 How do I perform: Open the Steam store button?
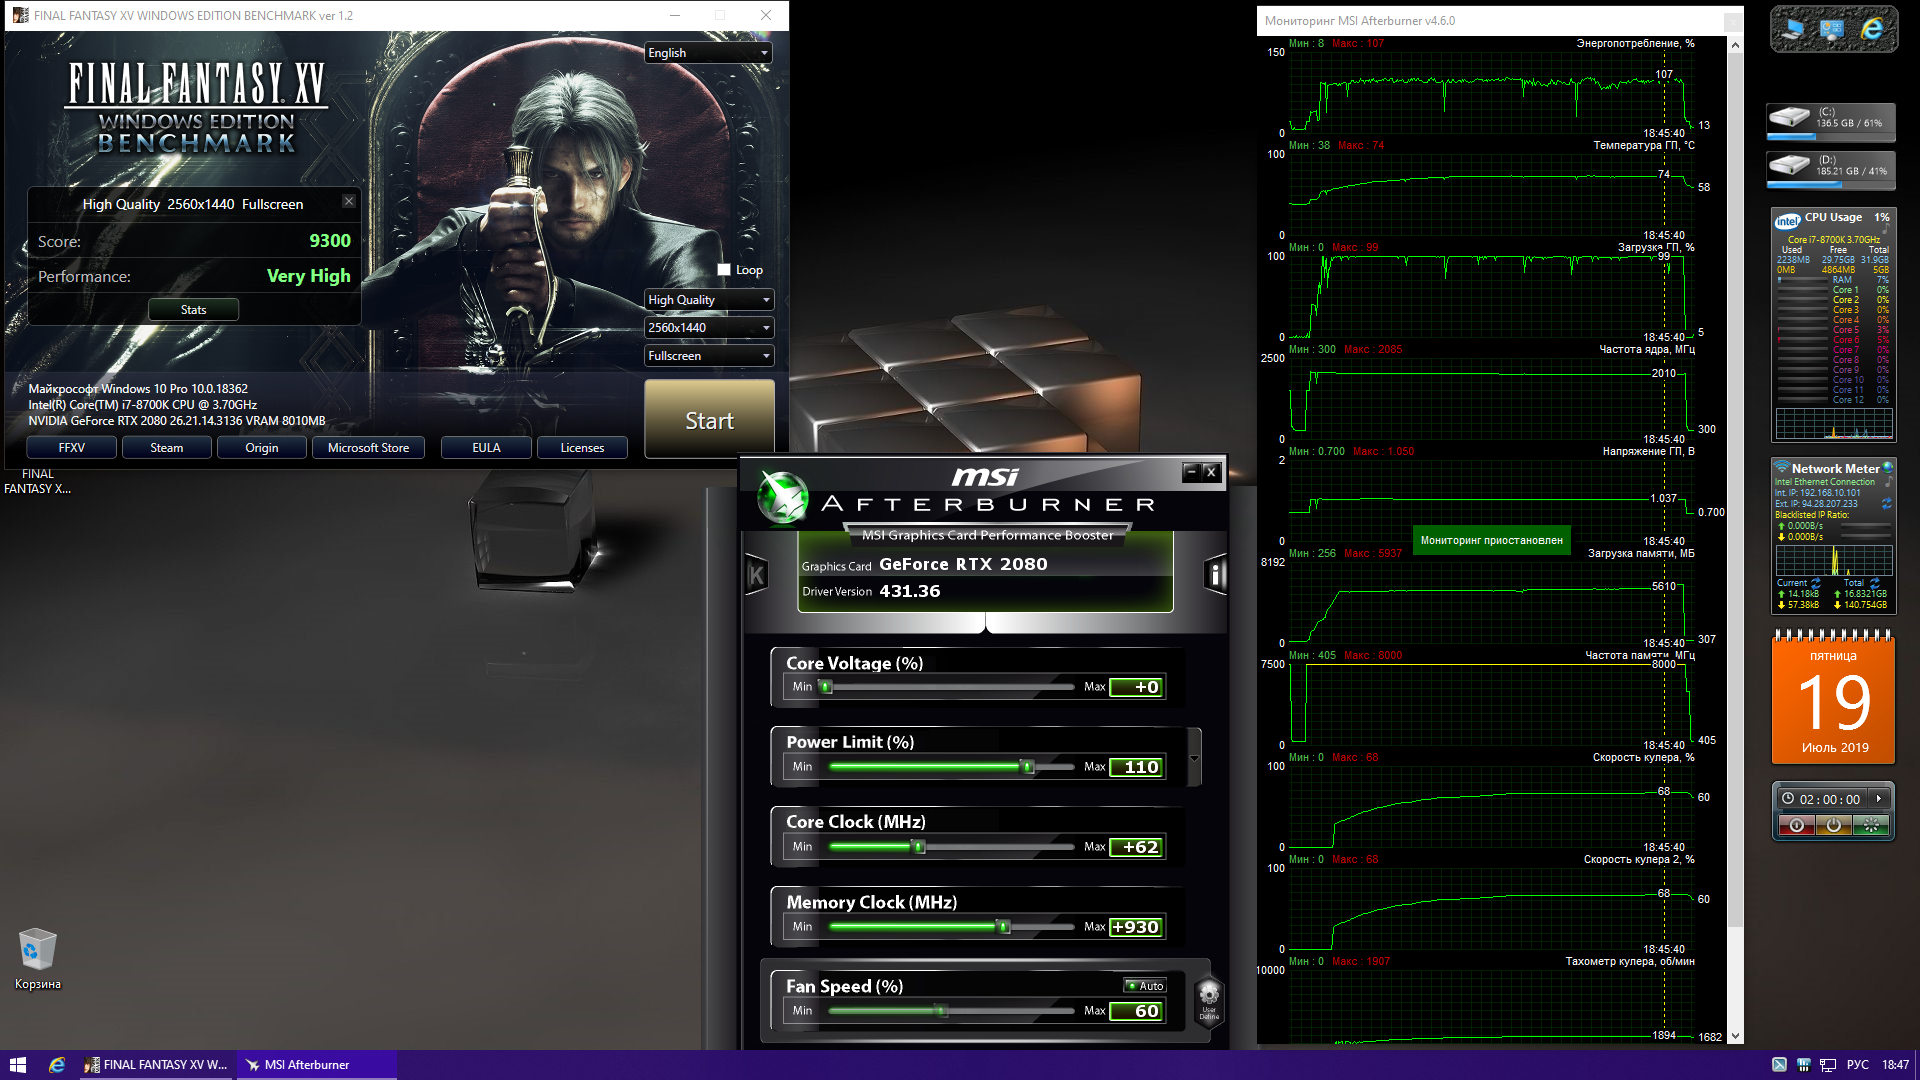tap(166, 448)
